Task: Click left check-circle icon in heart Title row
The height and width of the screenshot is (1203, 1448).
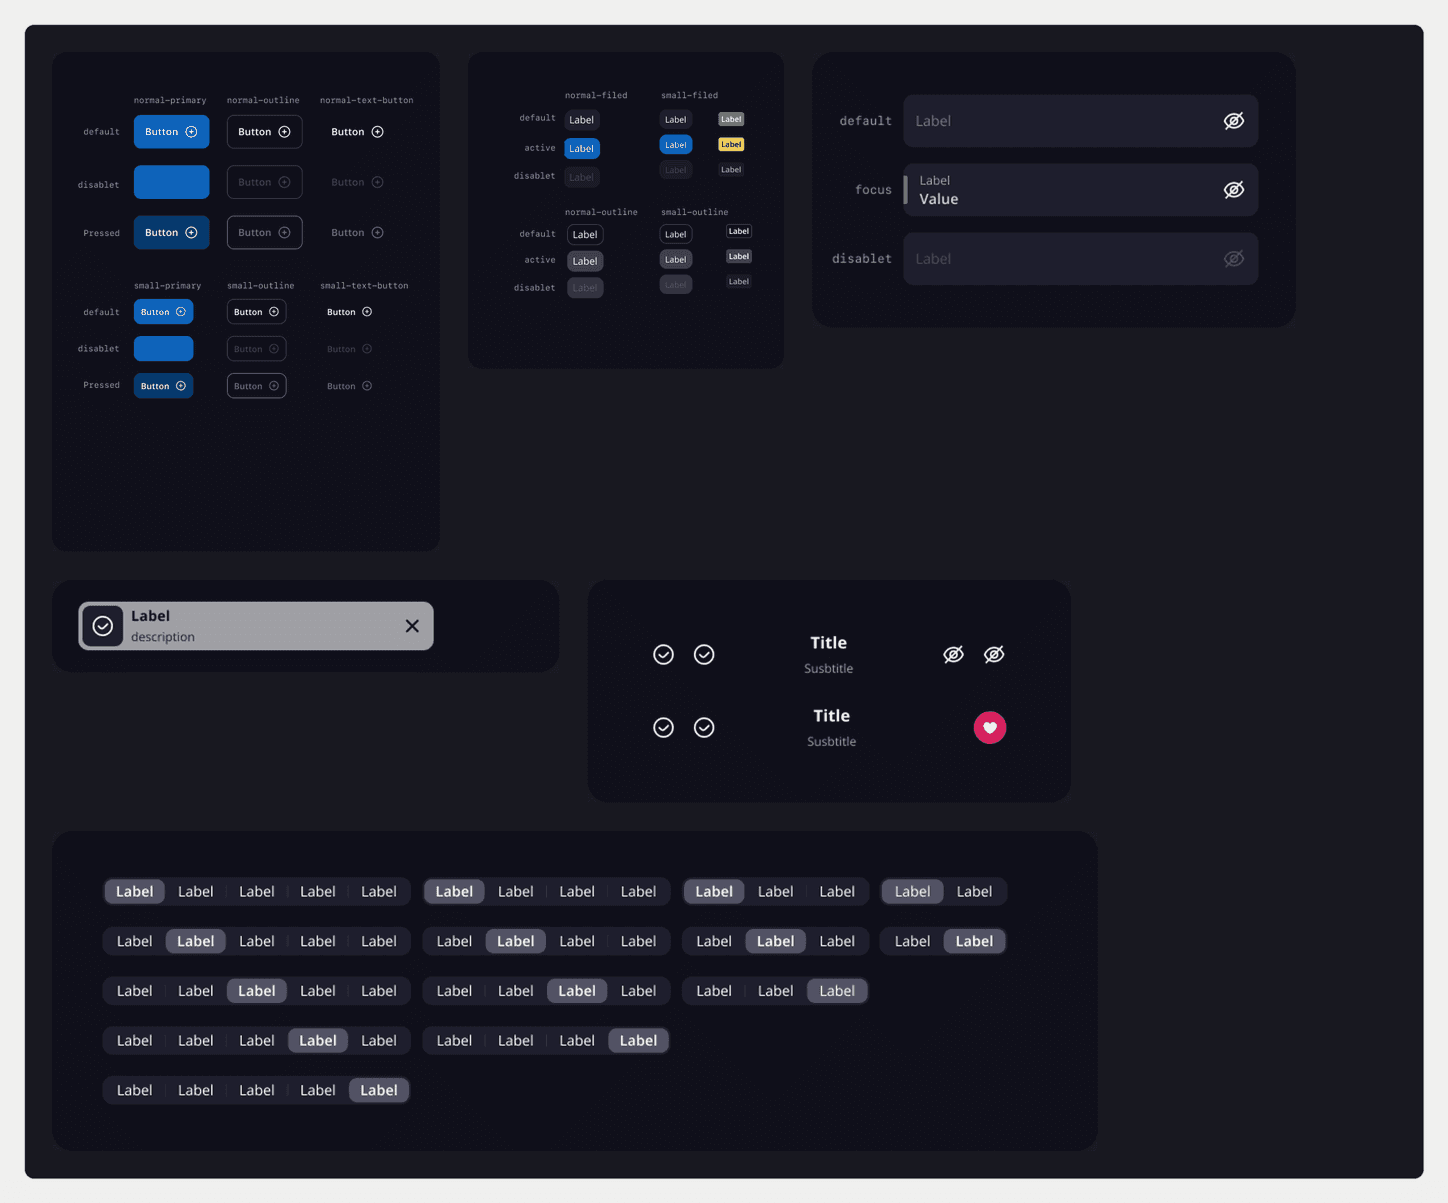Action: pos(663,727)
